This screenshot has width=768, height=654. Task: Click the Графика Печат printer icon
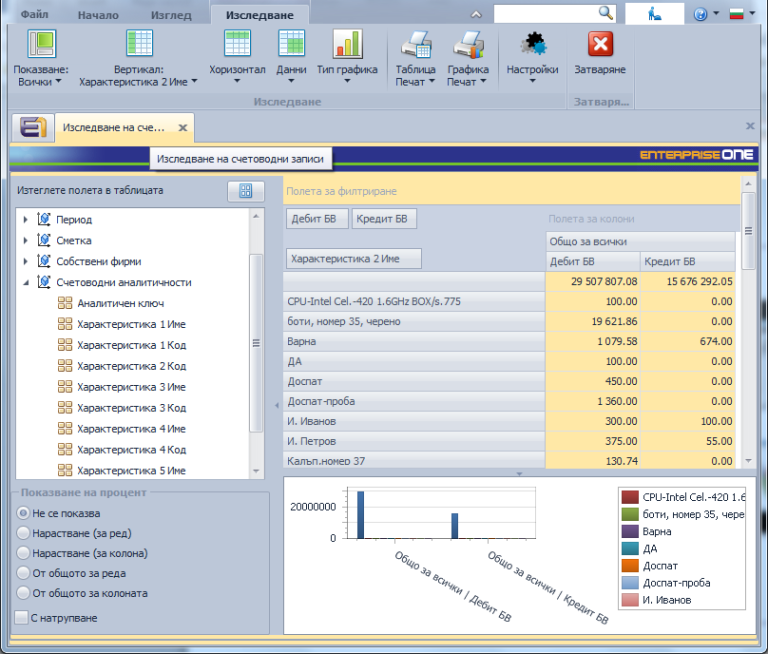pyautogui.click(x=467, y=45)
